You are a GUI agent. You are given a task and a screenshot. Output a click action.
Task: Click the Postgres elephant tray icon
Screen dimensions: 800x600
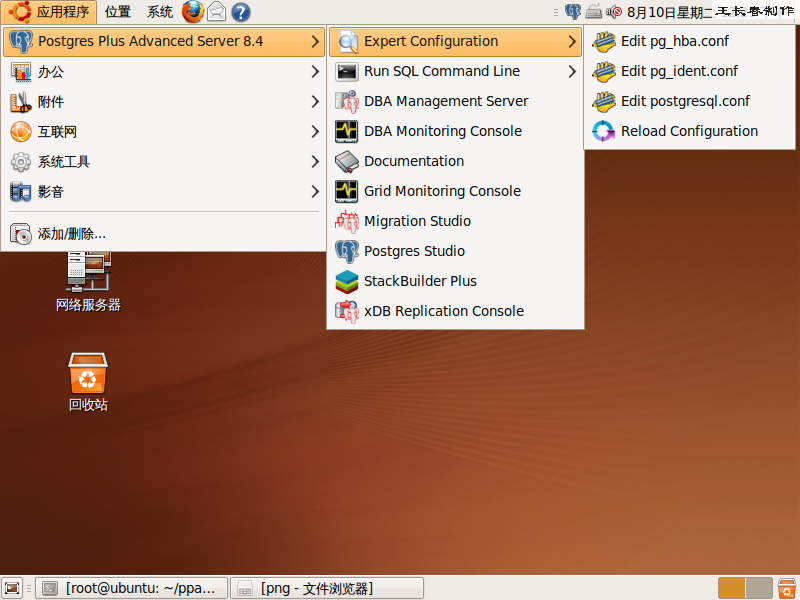coord(573,12)
